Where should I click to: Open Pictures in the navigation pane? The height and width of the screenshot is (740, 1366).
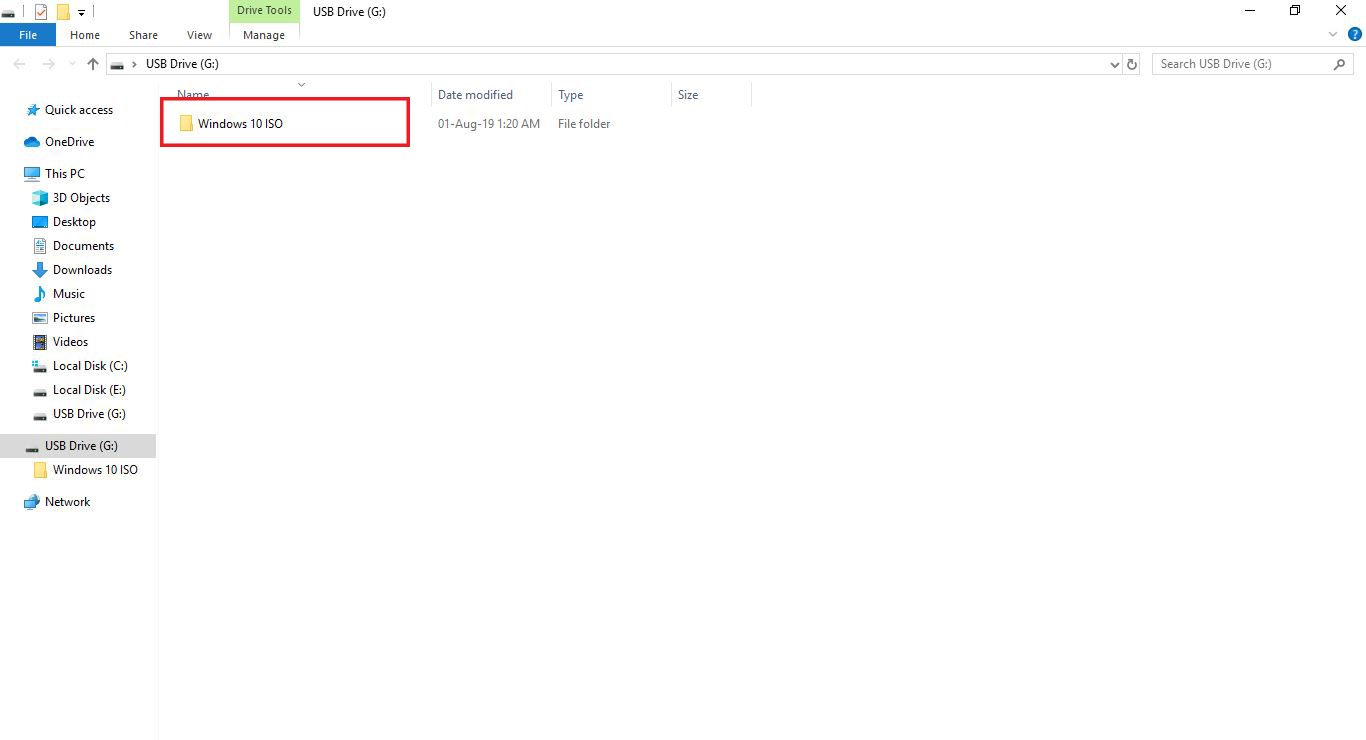(x=74, y=318)
